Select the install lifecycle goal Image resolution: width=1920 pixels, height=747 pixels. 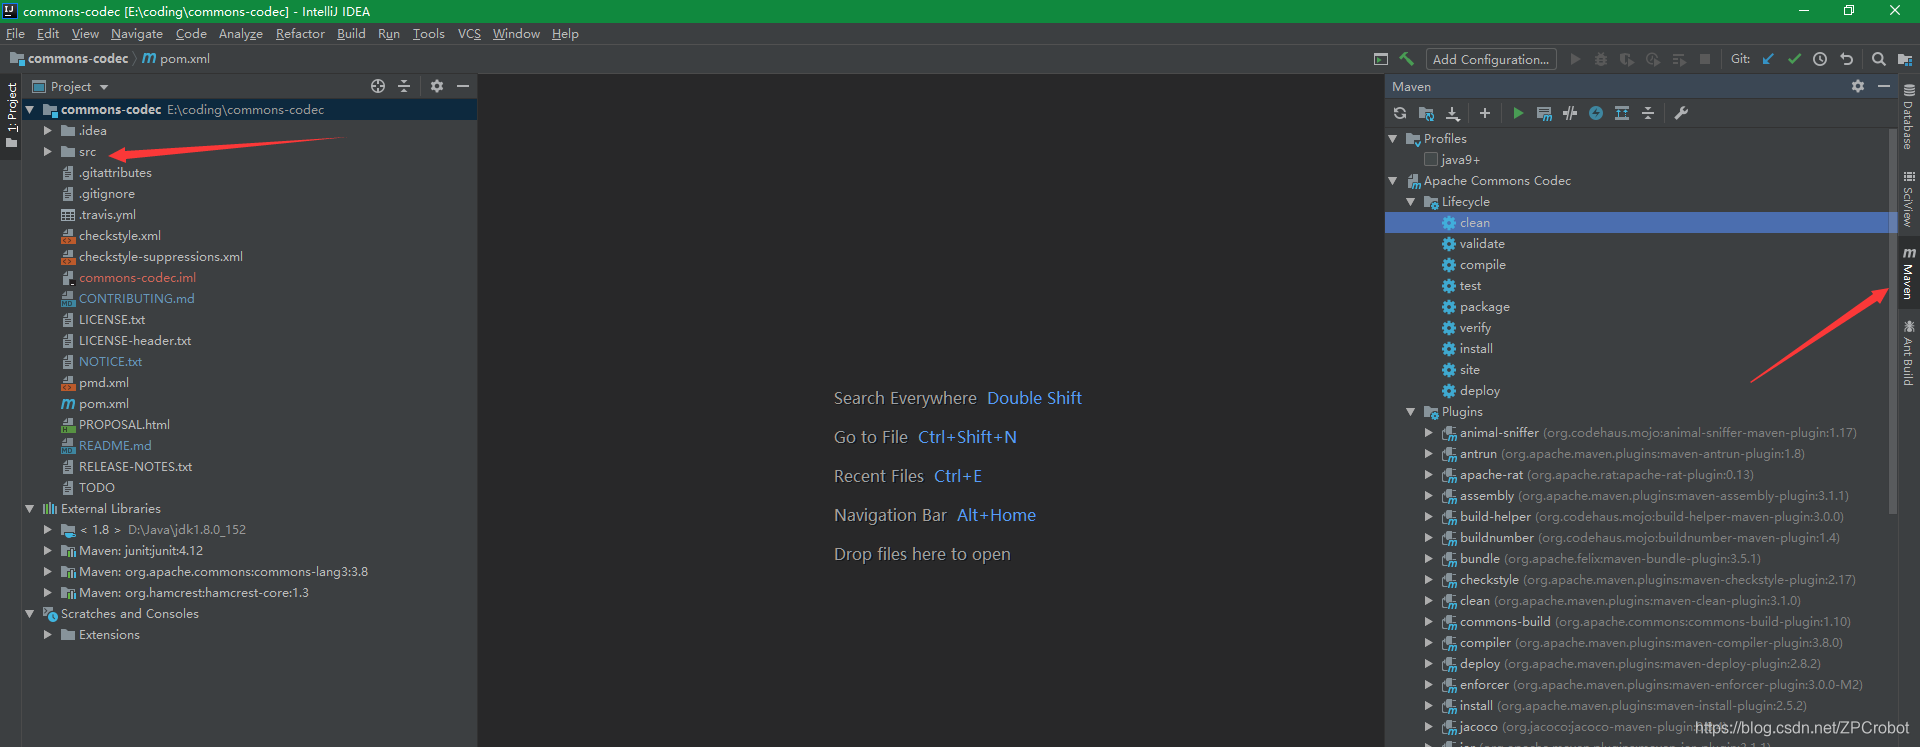(1476, 349)
